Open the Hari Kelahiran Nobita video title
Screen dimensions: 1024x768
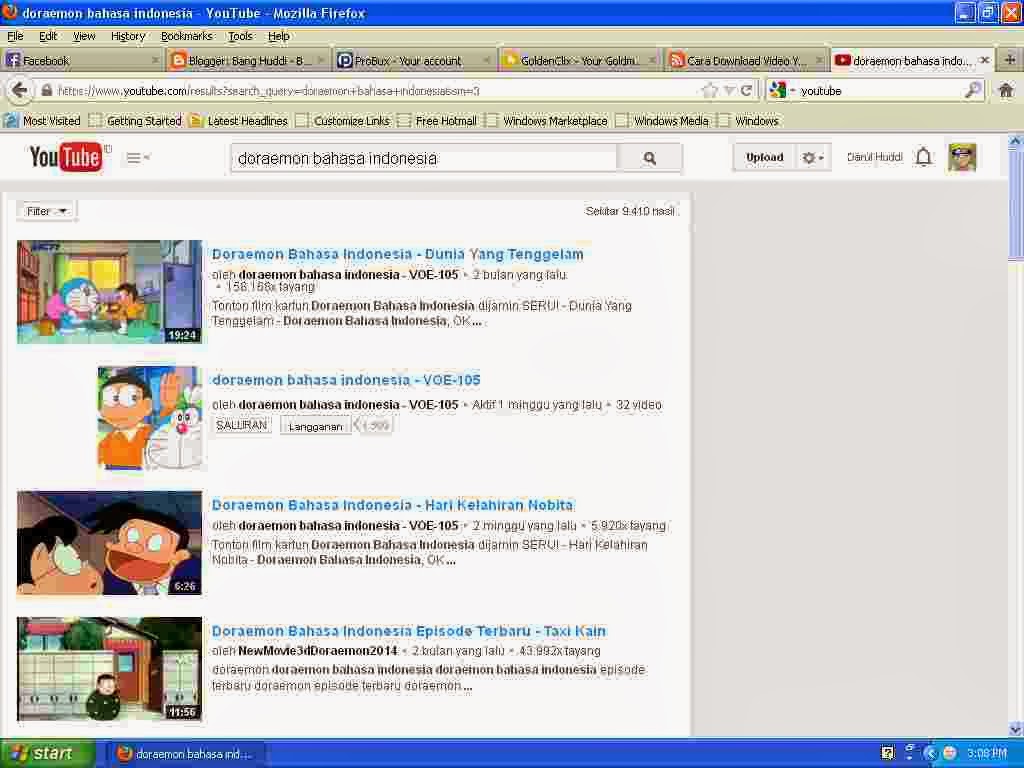click(392, 505)
